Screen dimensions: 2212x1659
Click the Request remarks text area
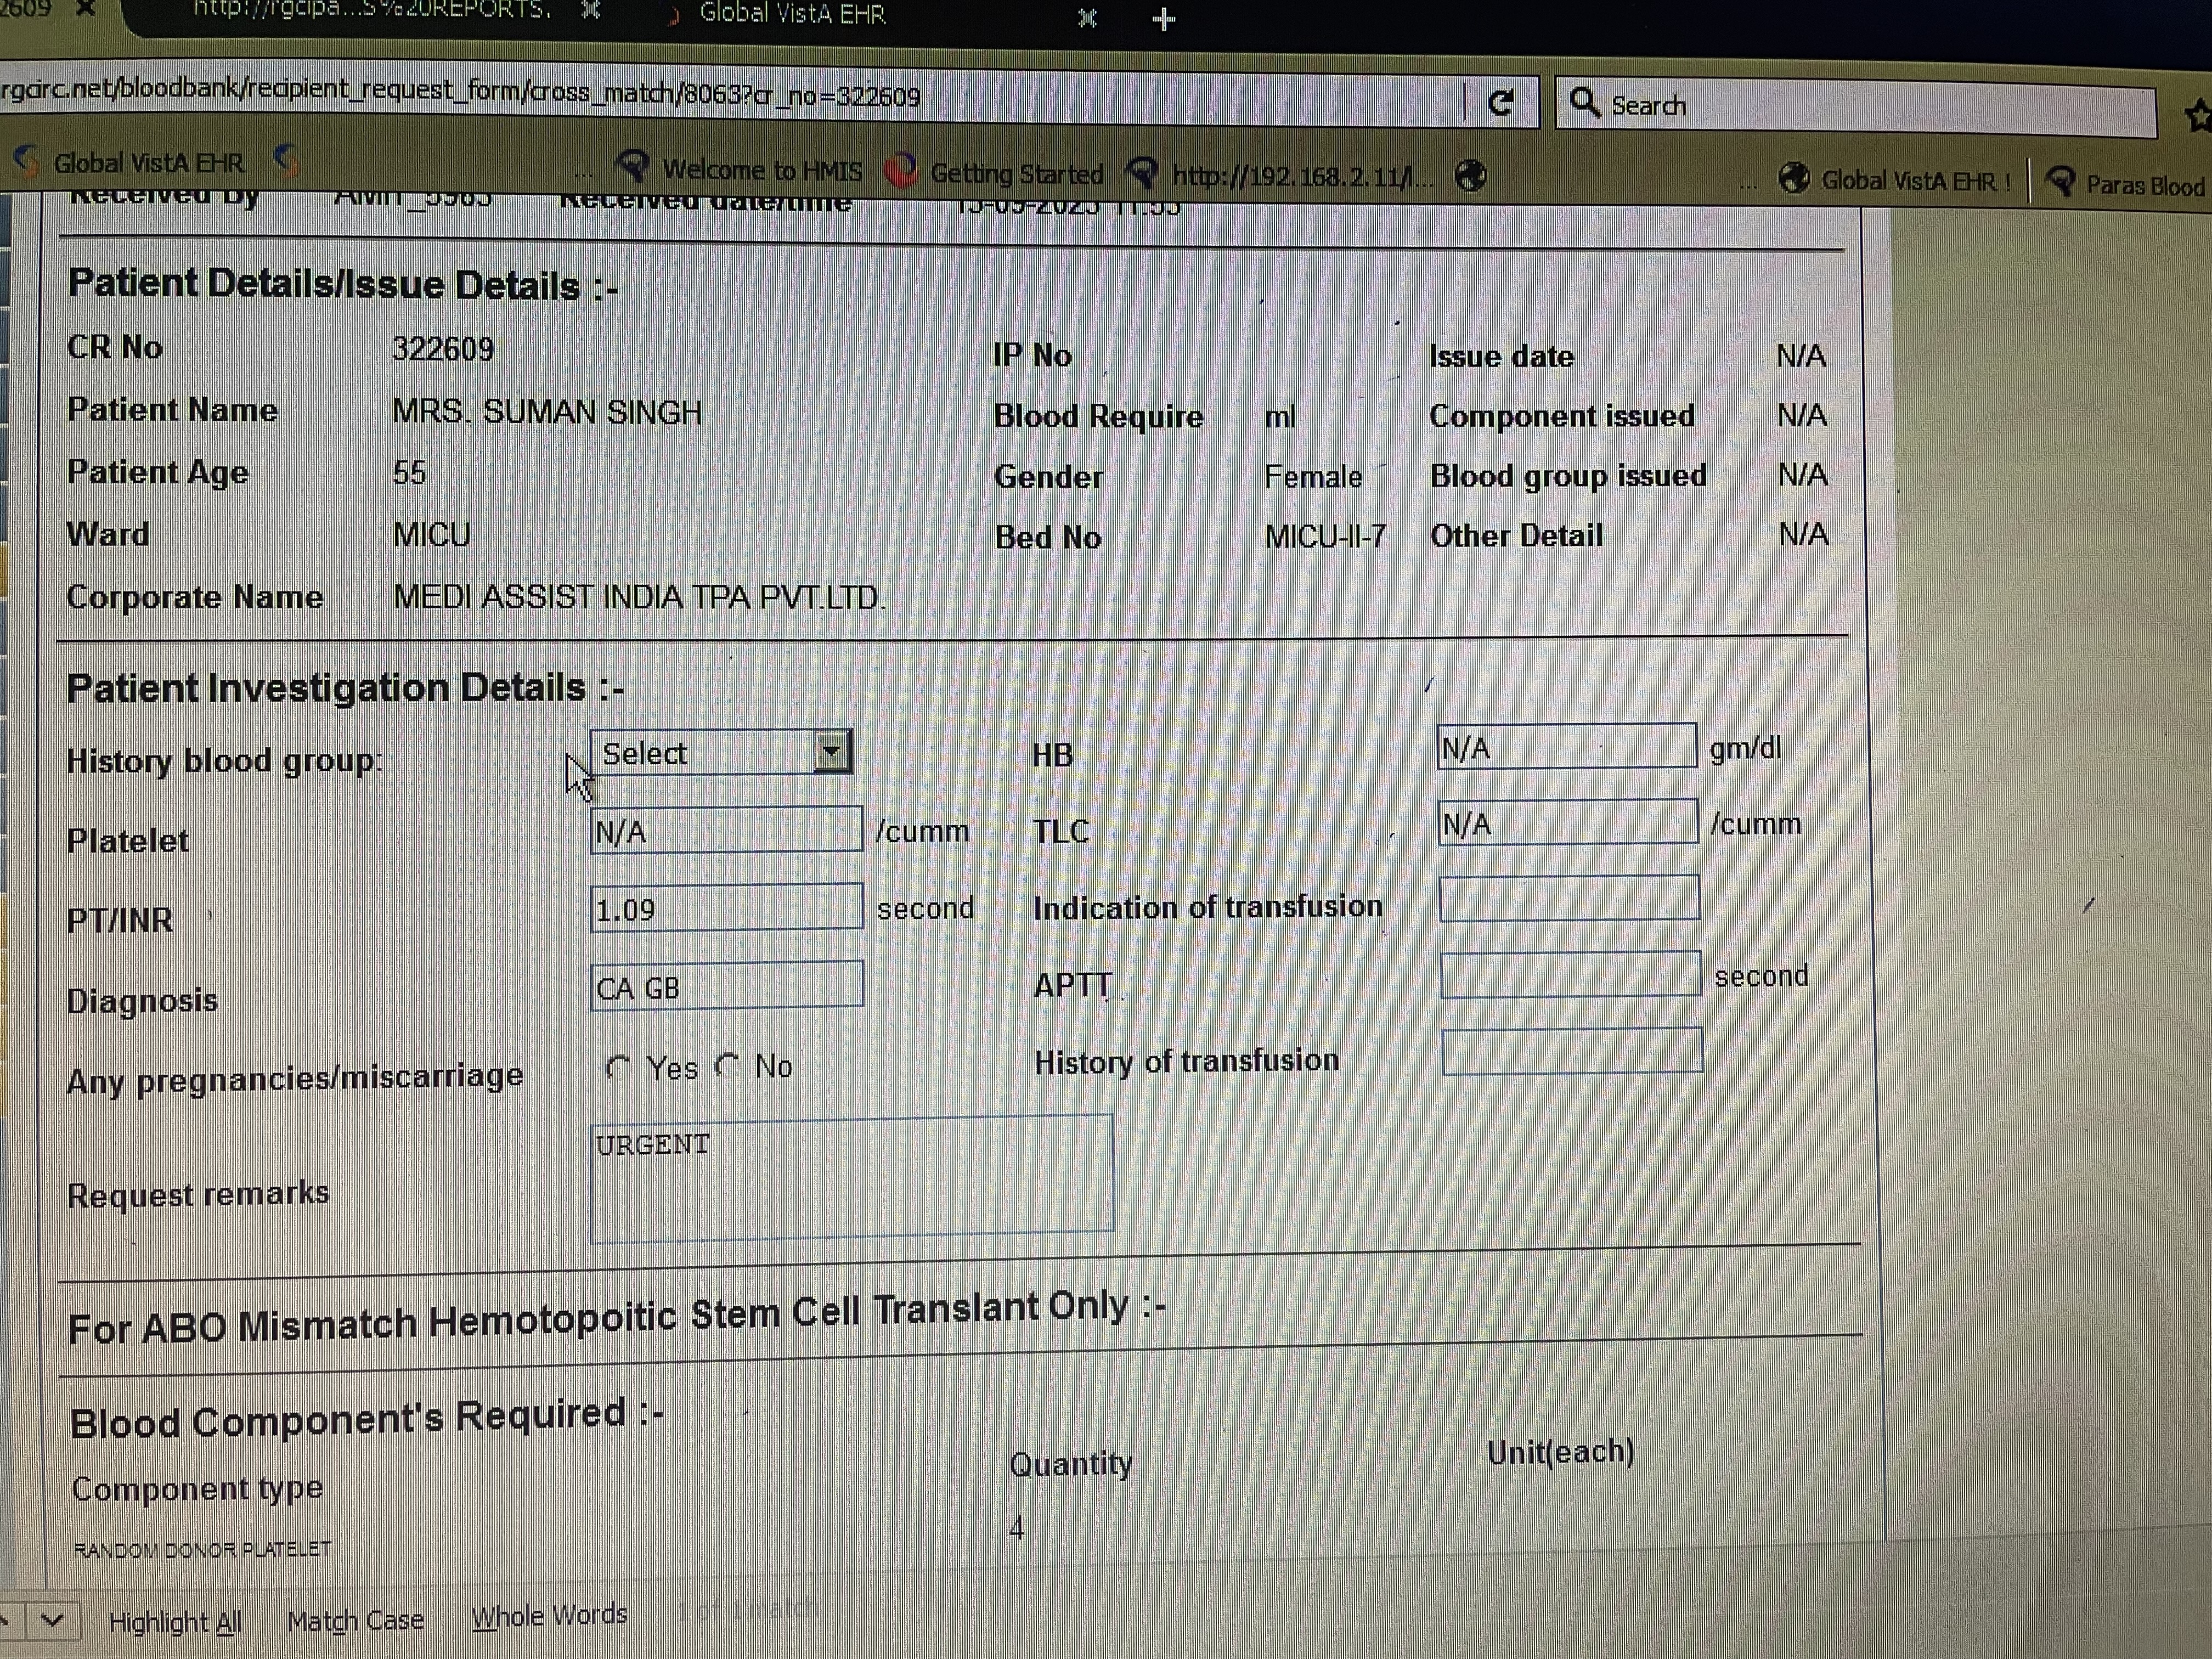click(851, 1179)
